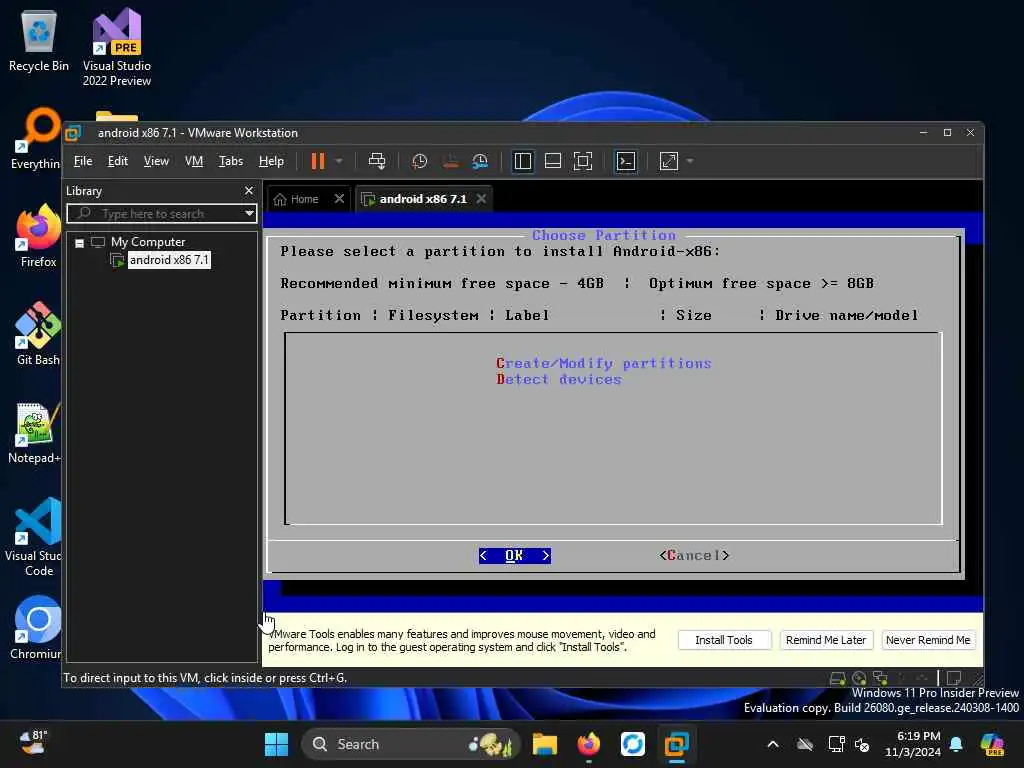Click Remind Me Later button
This screenshot has height=768, width=1024.
click(825, 640)
